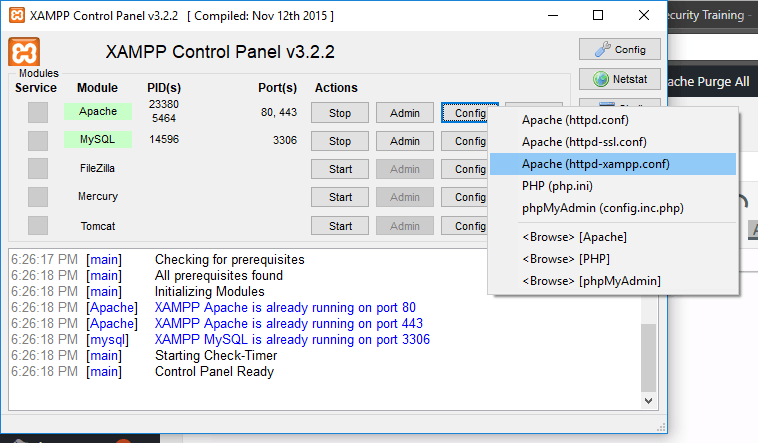Viewport: 758px width, 443px height.
Task: Toggle Apache service checkbox
Action: 38,112
